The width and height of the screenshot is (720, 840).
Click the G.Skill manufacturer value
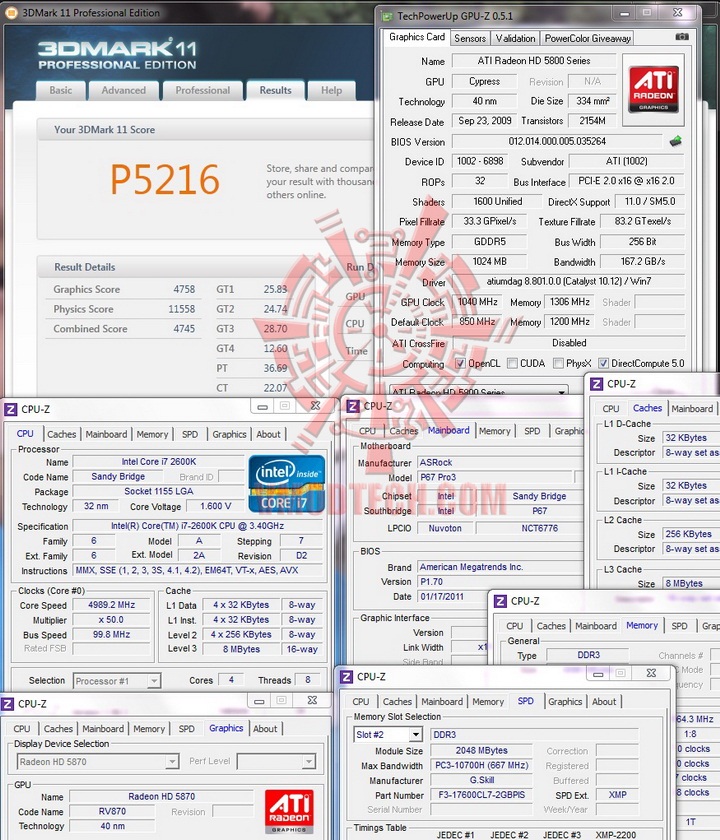[x=482, y=781]
